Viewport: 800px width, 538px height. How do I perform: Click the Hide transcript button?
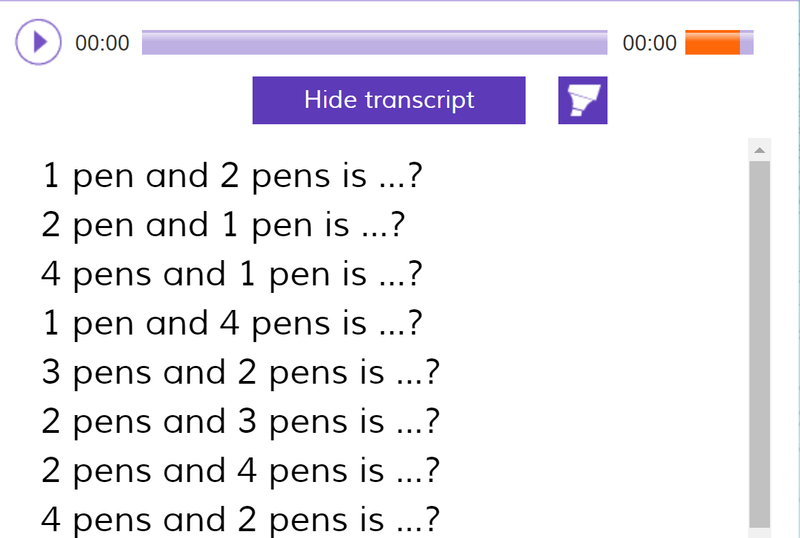coord(389,100)
